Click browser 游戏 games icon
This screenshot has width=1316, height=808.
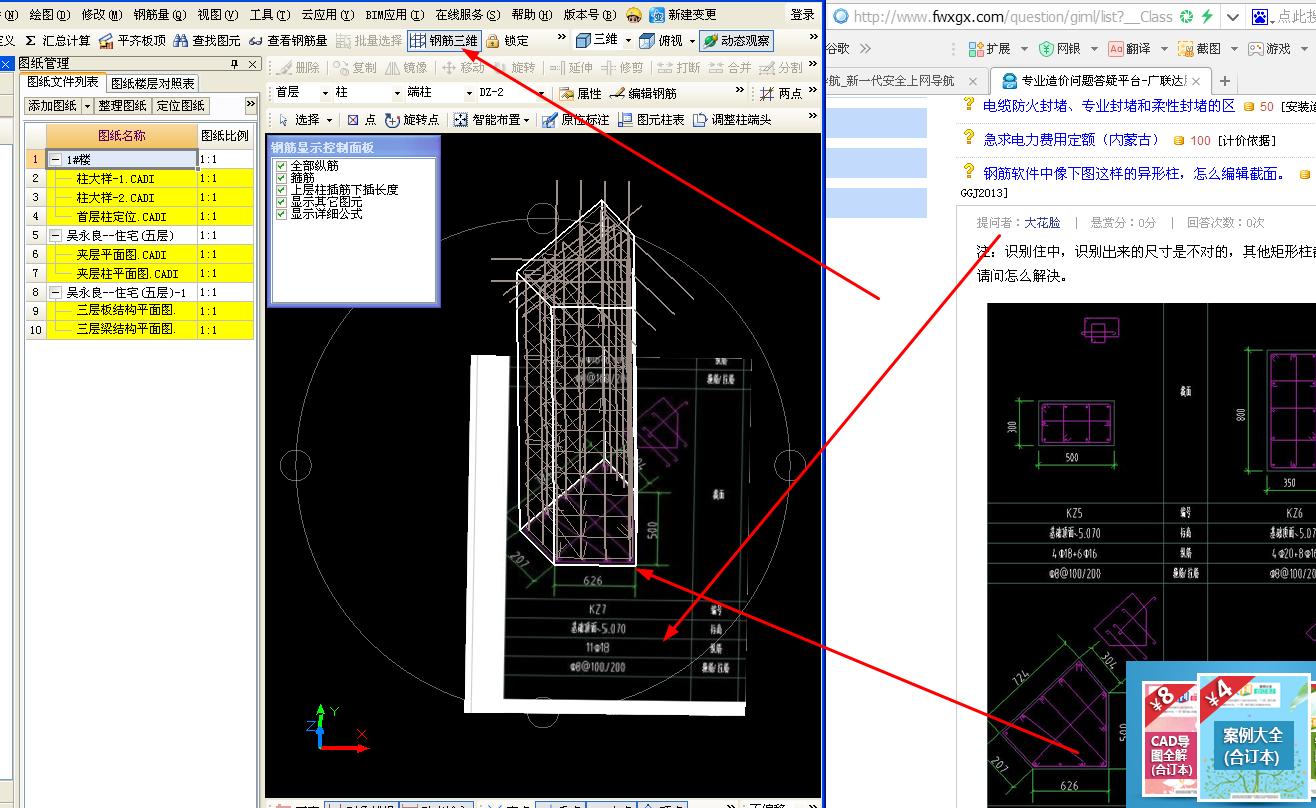coord(1256,48)
